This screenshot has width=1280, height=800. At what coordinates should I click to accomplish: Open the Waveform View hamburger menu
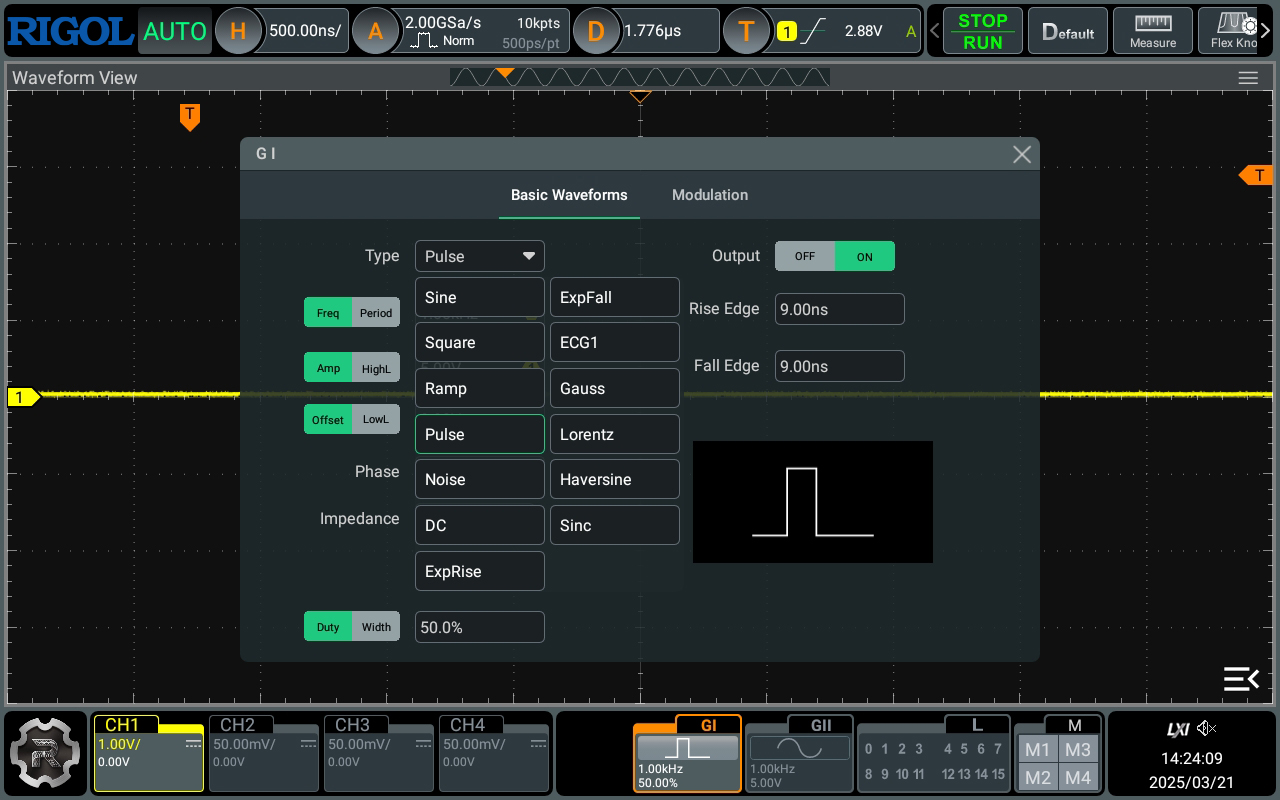1248,77
